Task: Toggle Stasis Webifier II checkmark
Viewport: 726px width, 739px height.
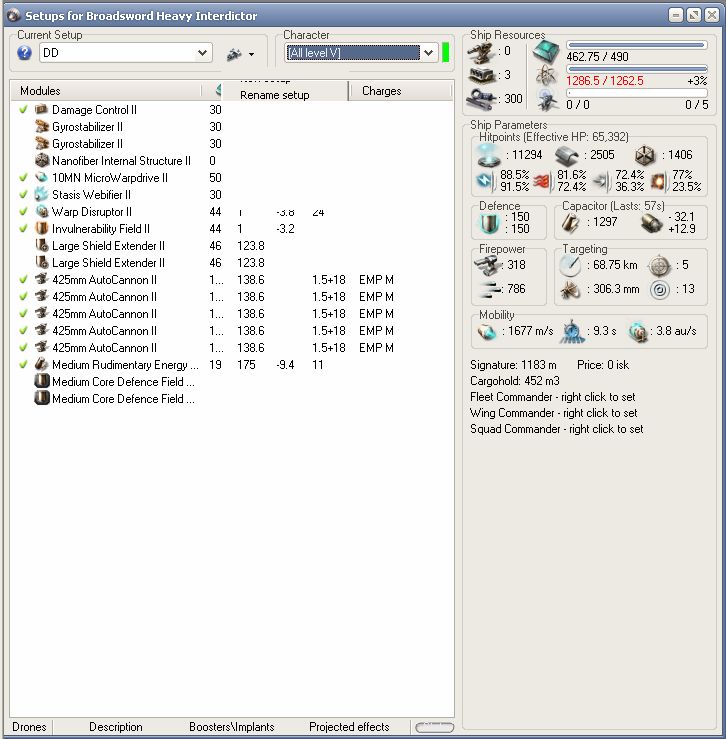Action: (23, 194)
